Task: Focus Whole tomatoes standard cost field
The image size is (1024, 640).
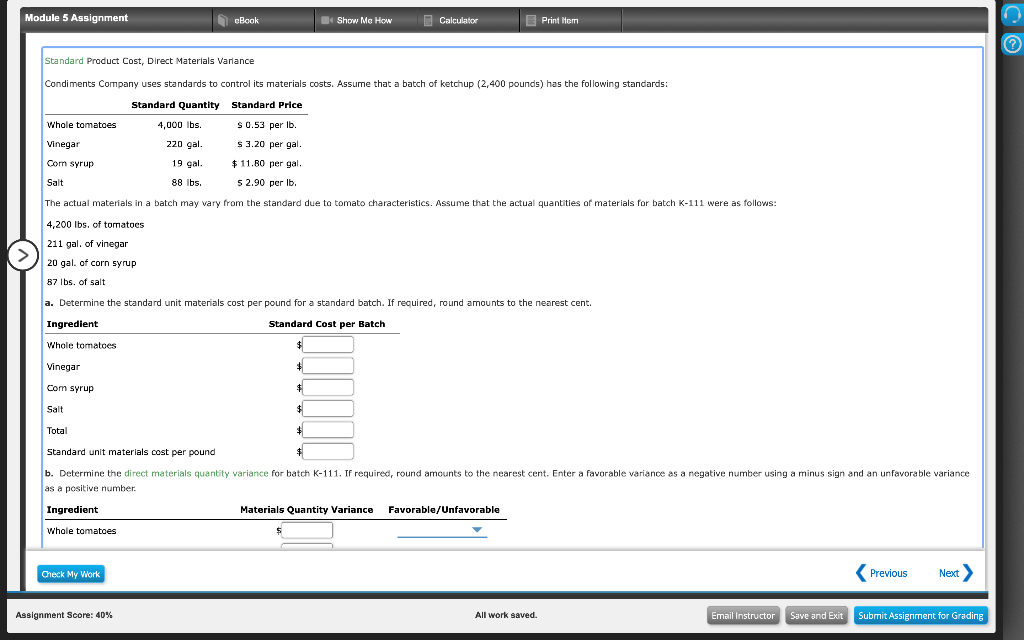Action: click(328, 345)
